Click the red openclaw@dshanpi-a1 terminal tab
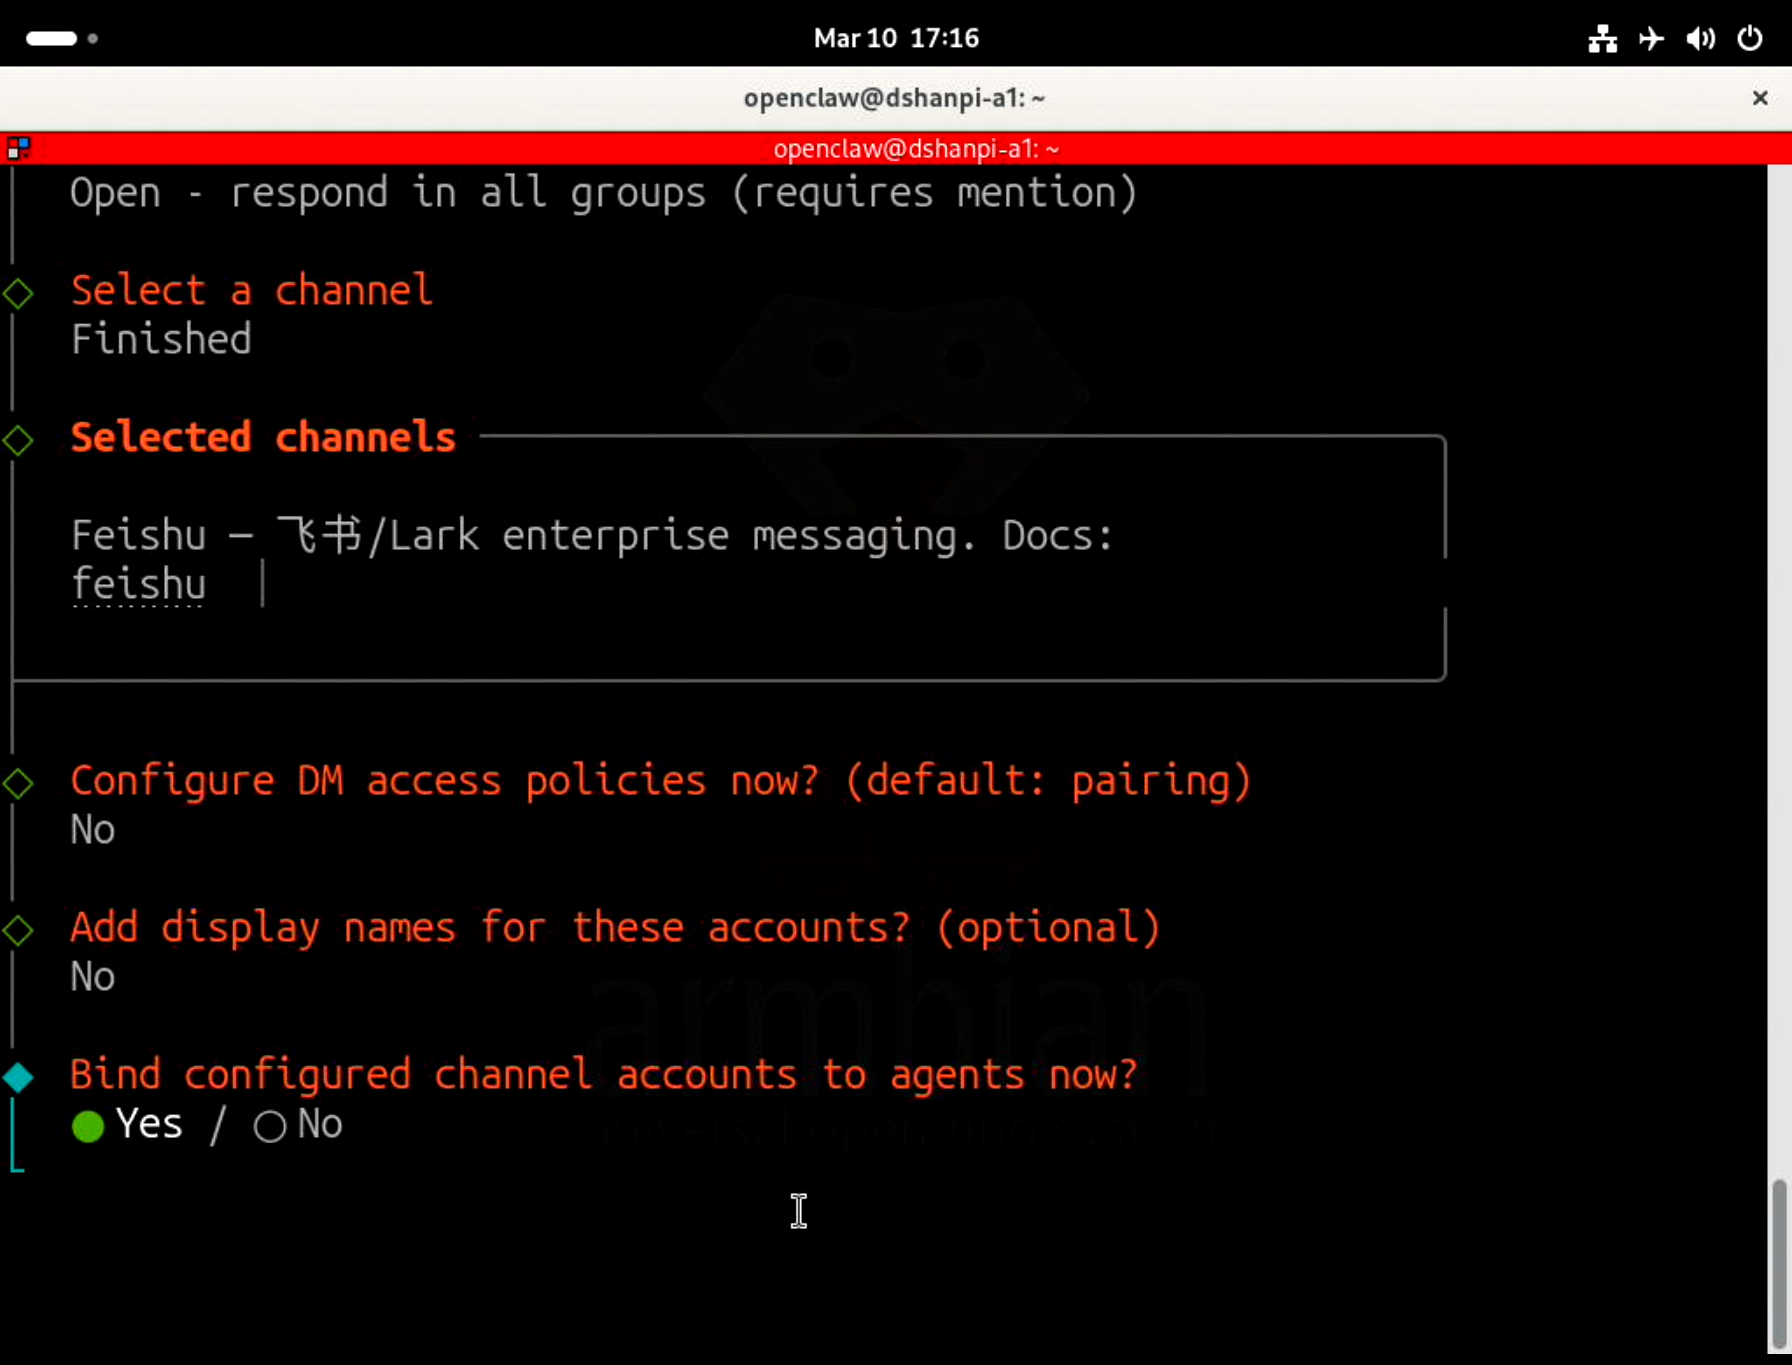Image resolution: width=1792 pixels, height=1365 pixels. coord(915,149)
